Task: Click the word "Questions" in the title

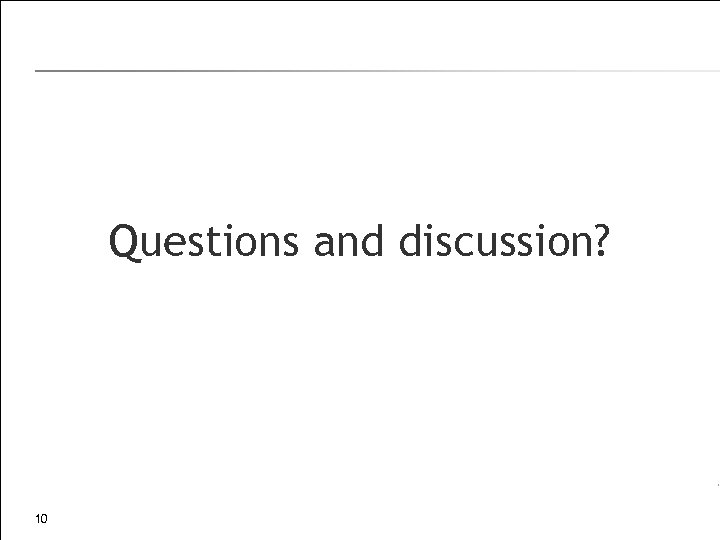Action: [204, 241]
